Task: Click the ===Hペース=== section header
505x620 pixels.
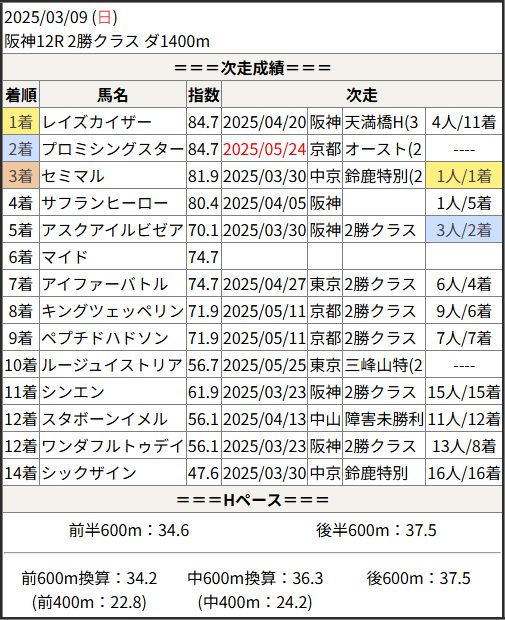Action: coord(252,500)
